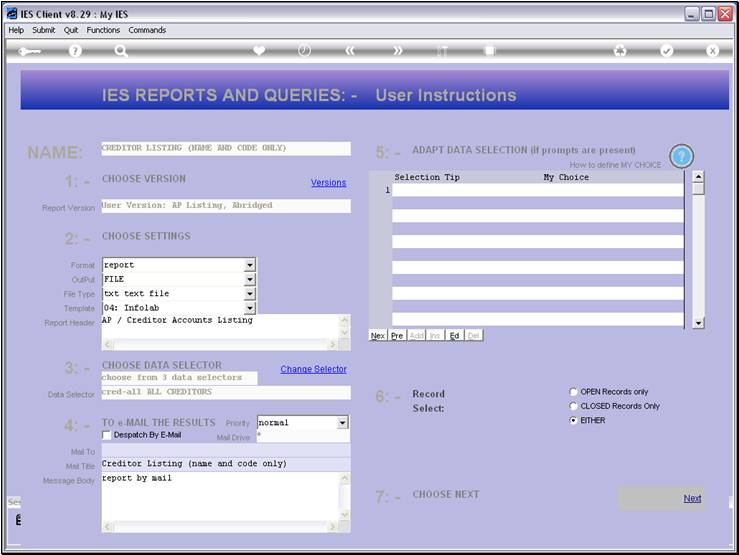Expand the Output dropdown showing FILE
Image resolution: width=739 pixels, height=555 pixels.
pyautogui.click(x=250, y=279)
